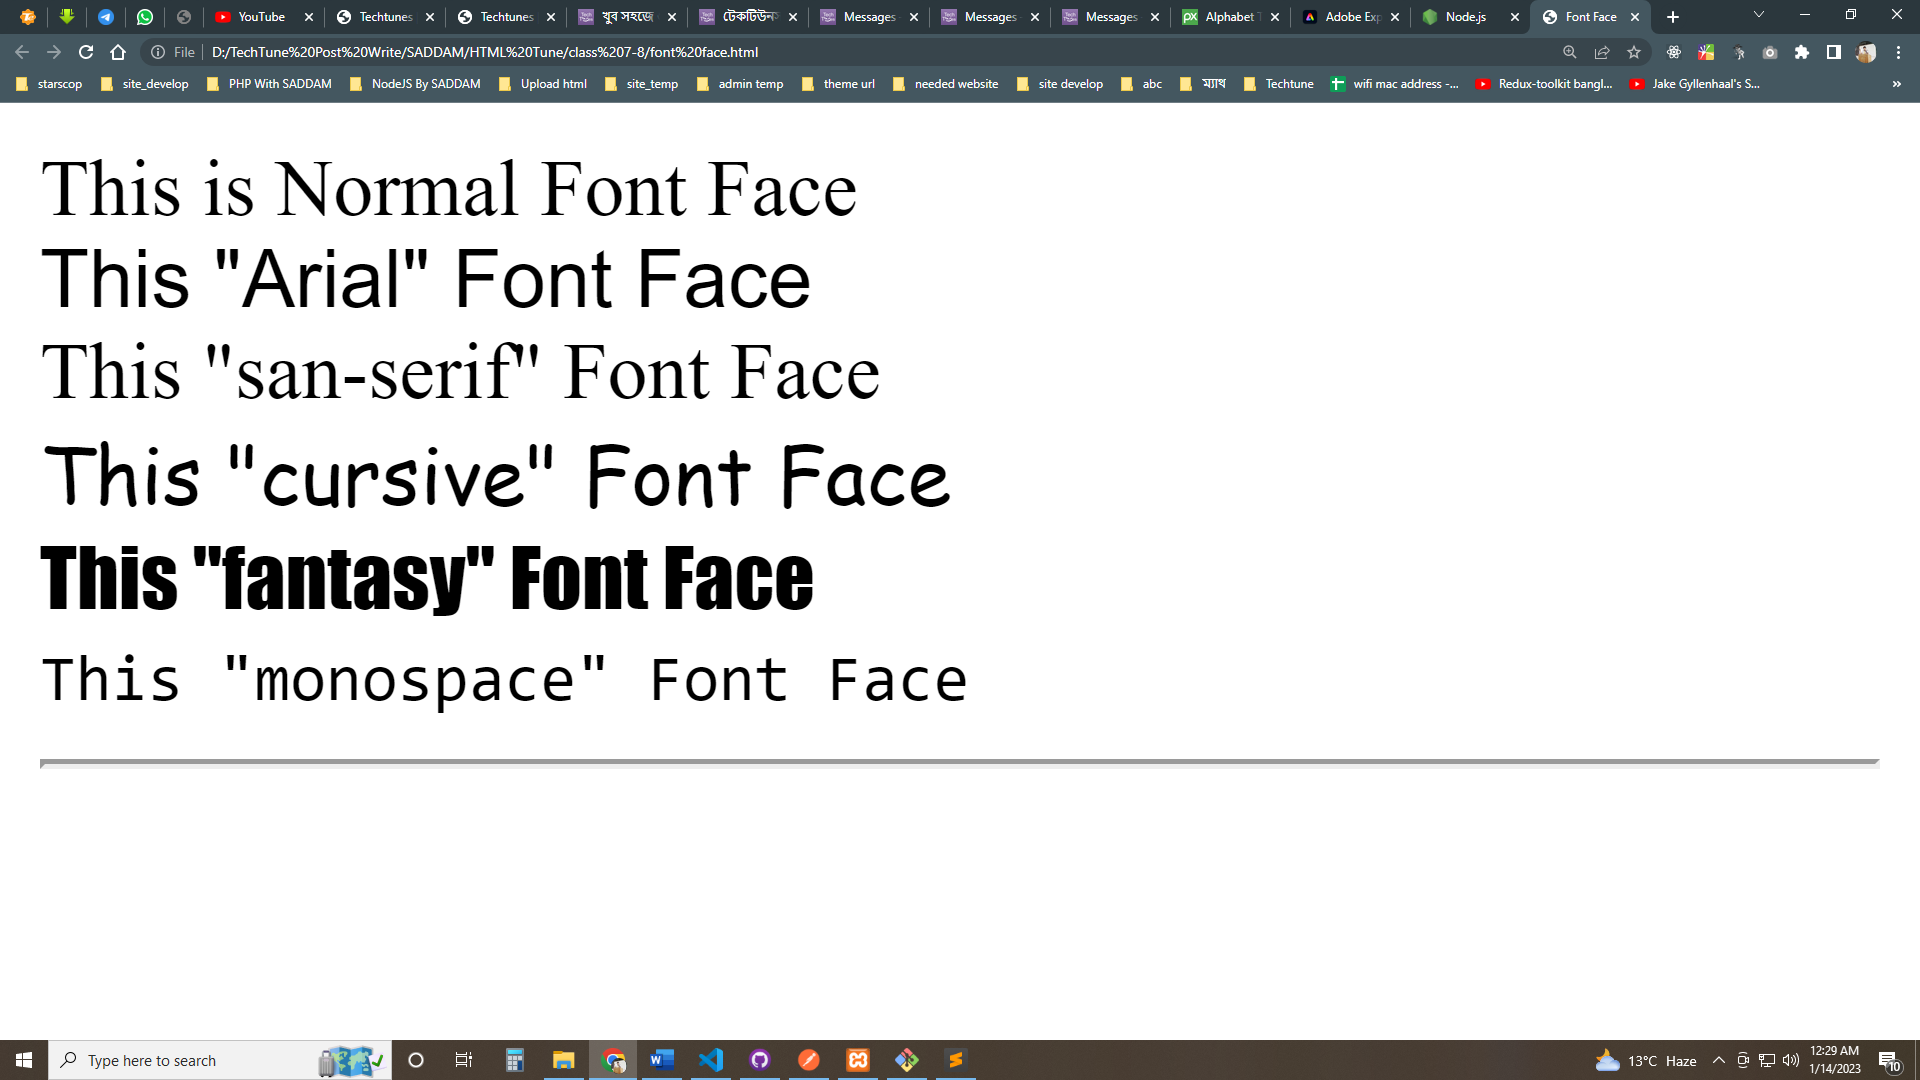Open the PHP With SADDAM bookmark folder
1920x1080 pixels.
point(270,84)
